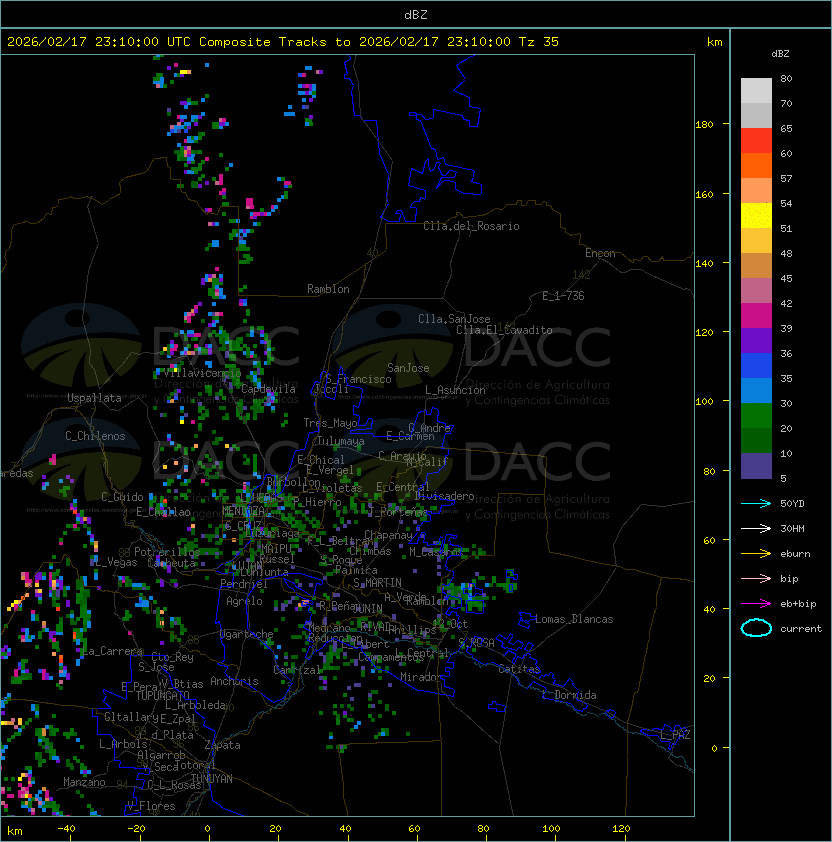Select the 20 dBZ dark green swatch
This screenshot has width=832, height=842.
click(756, 440)
